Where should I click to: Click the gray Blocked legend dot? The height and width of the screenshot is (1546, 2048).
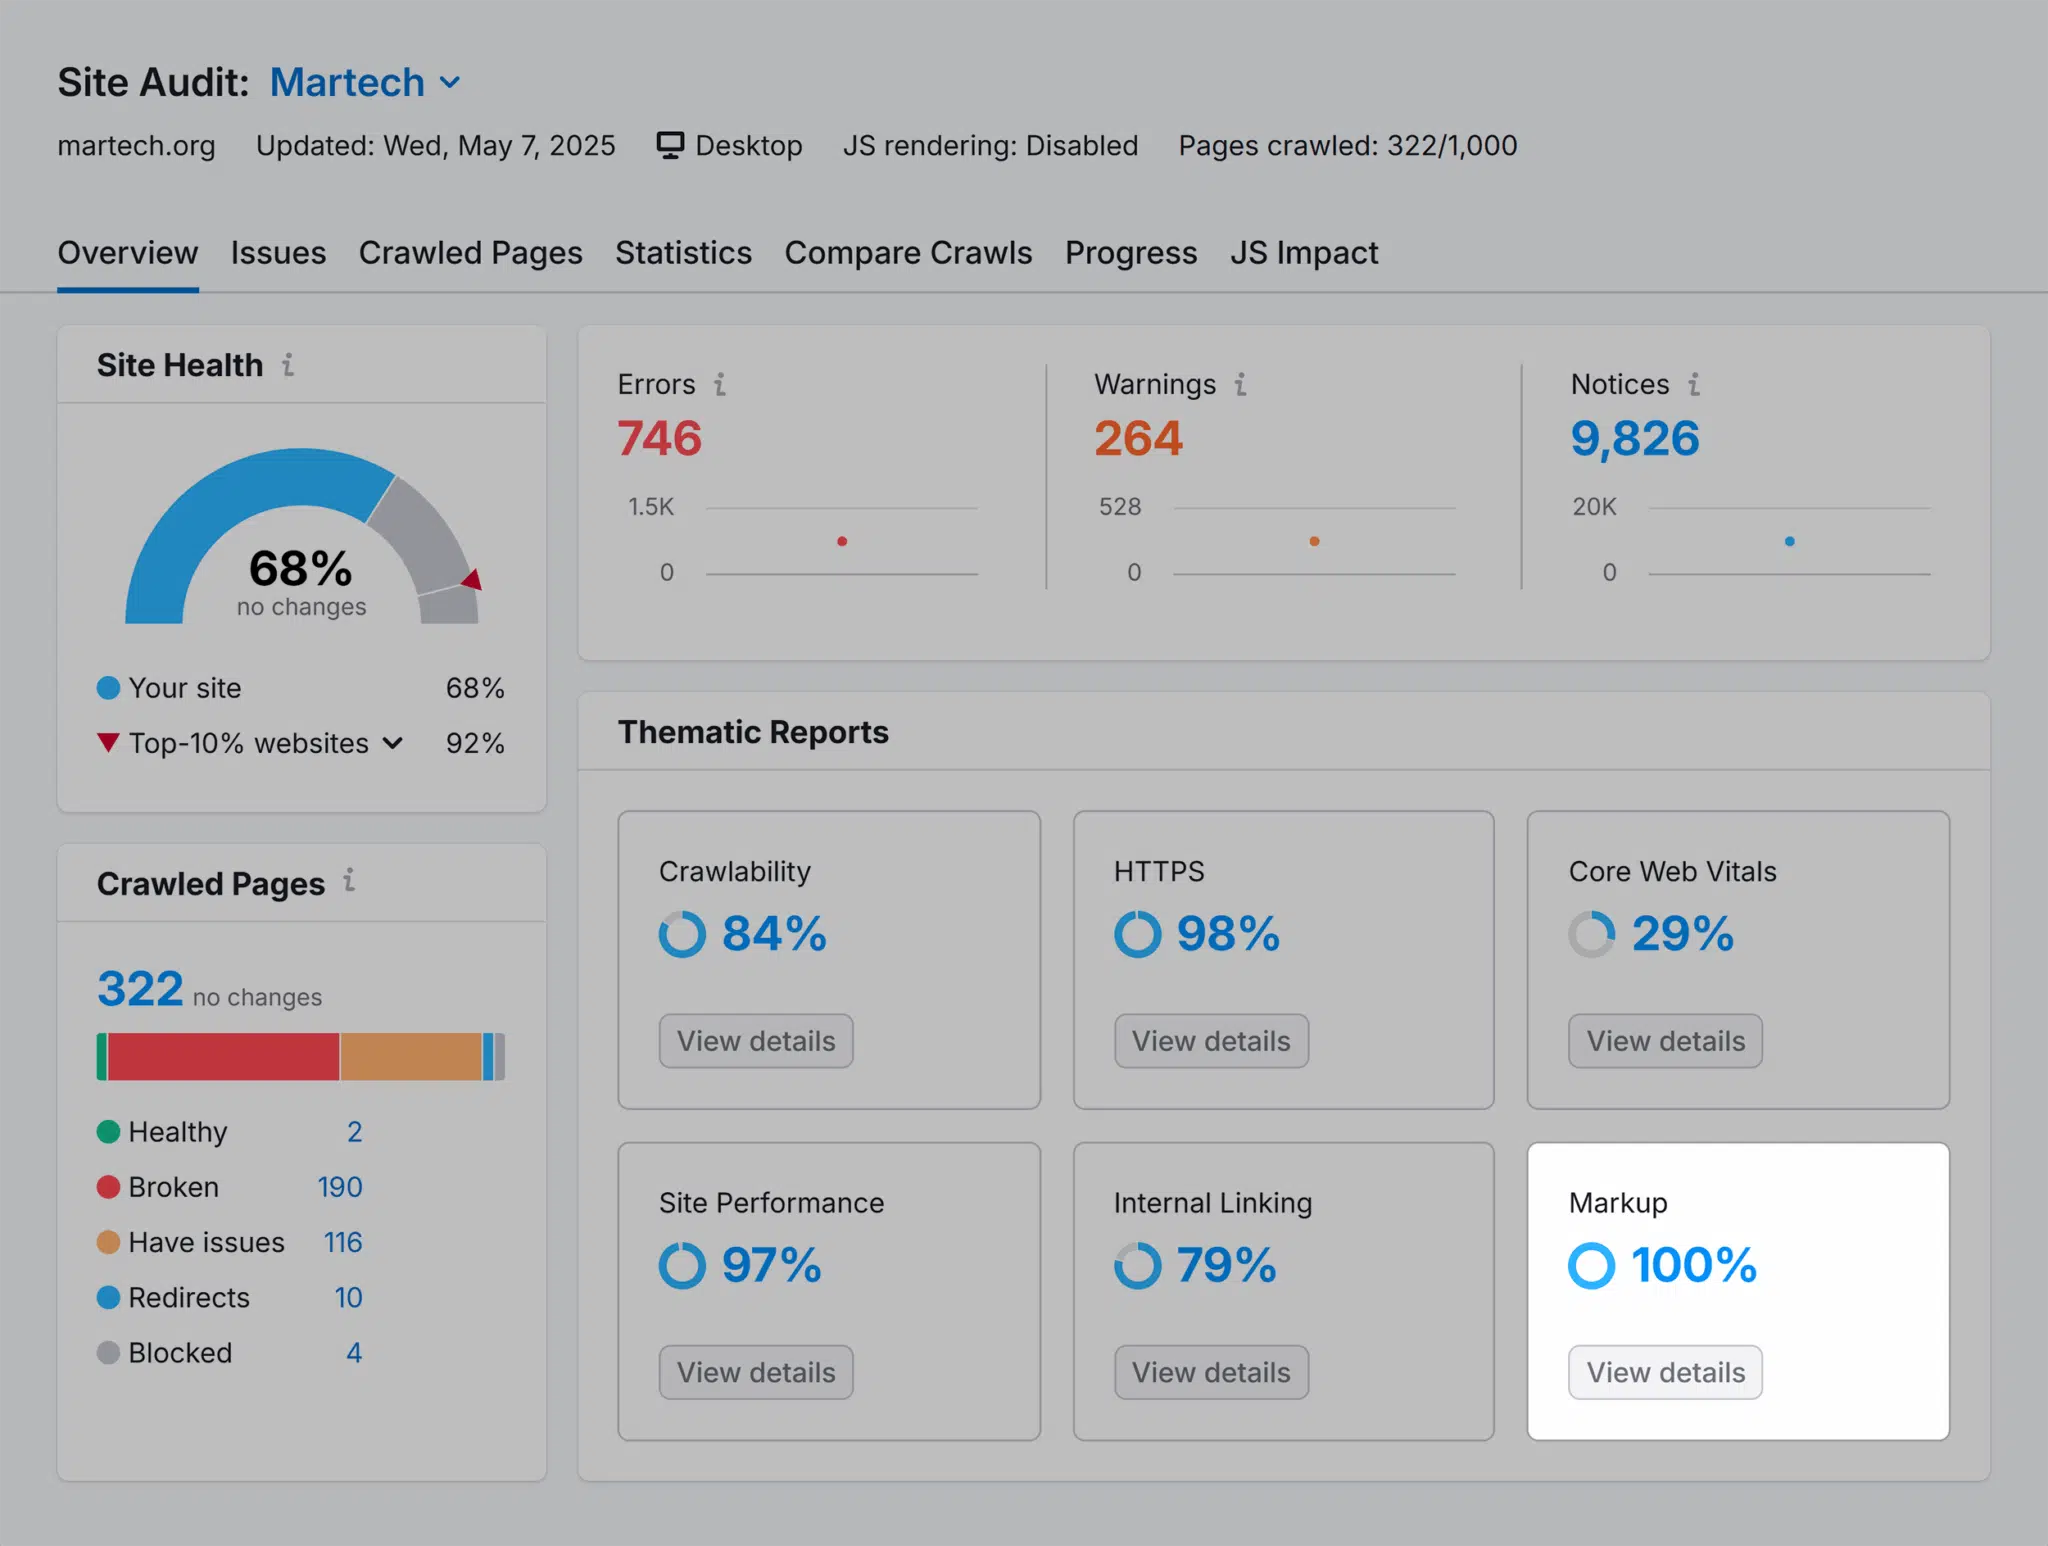pyautogui.click(x=108, y=1353)
